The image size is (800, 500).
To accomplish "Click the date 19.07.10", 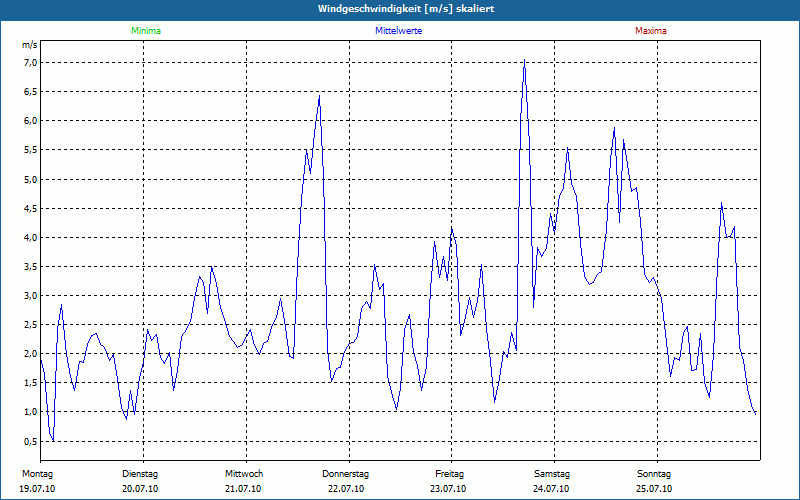I will tap(37, 489).
